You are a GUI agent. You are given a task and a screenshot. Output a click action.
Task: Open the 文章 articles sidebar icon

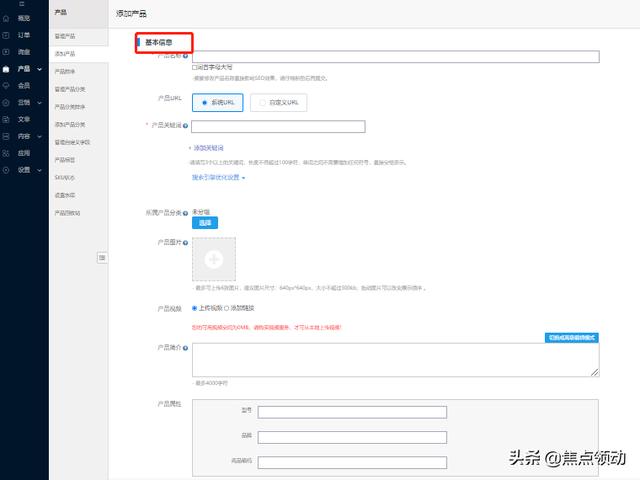pyautogui.click(x=7, y=119)
